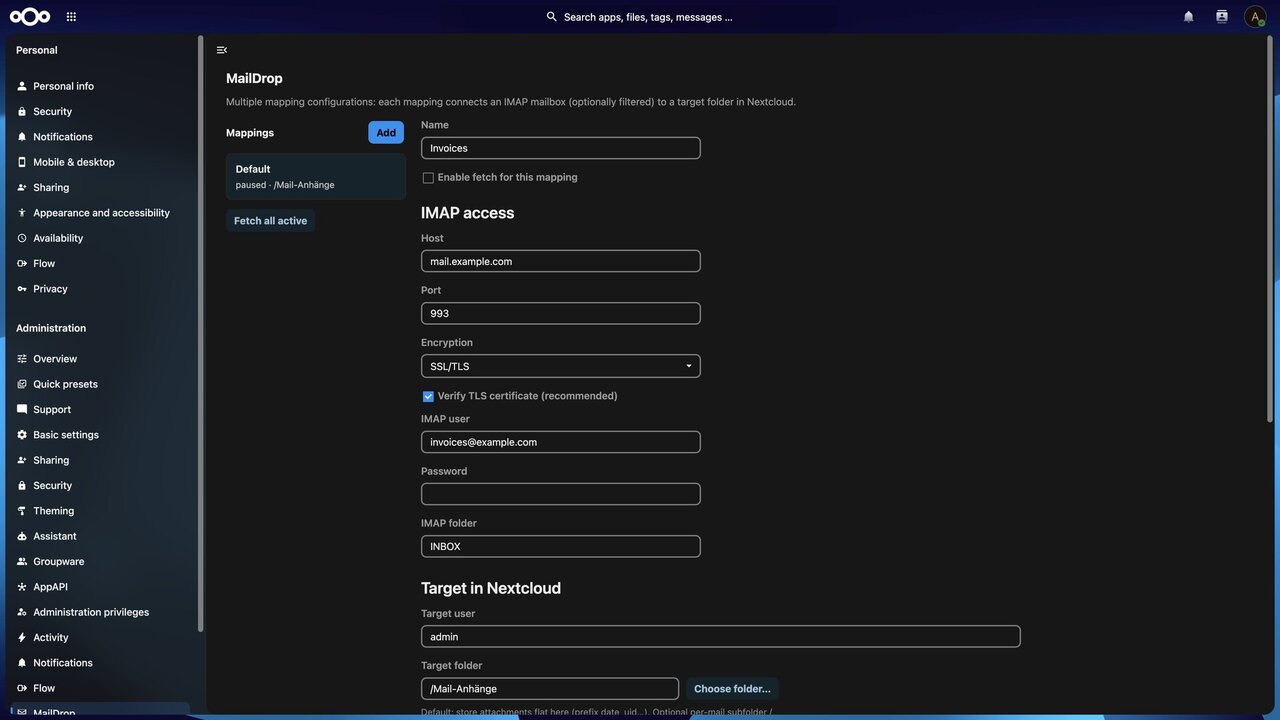Click the Host input field
Image resolution: width=1280 pixels, height=720 pixels.
click(x=560, y=261)
